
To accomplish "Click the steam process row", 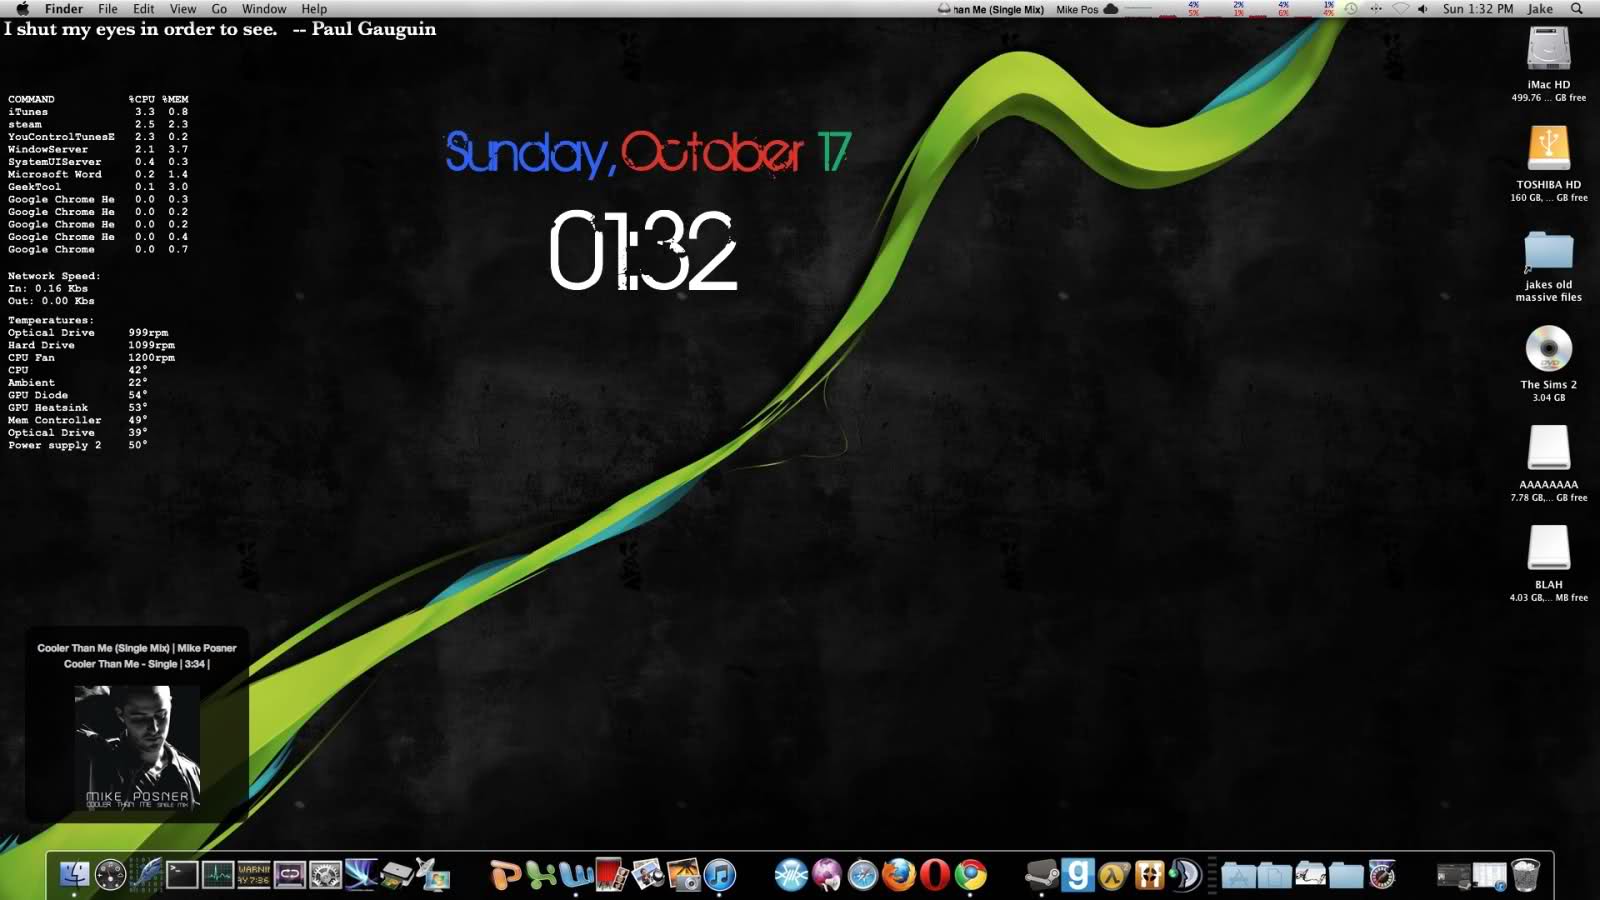I will pyautogui.click(x=98, y=124).
